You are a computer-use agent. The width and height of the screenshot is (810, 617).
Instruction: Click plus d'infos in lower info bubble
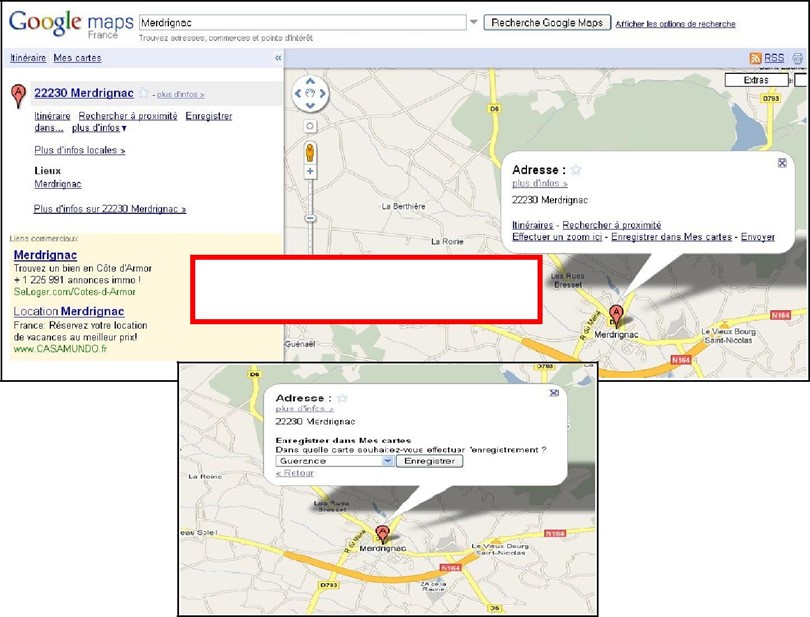(305, 409)
